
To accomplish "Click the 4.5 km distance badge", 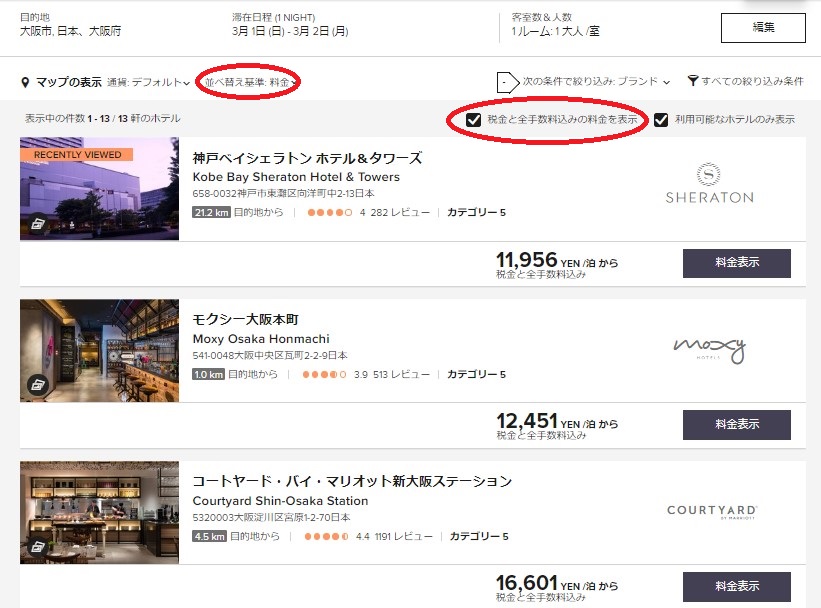I will coord(209,536).
